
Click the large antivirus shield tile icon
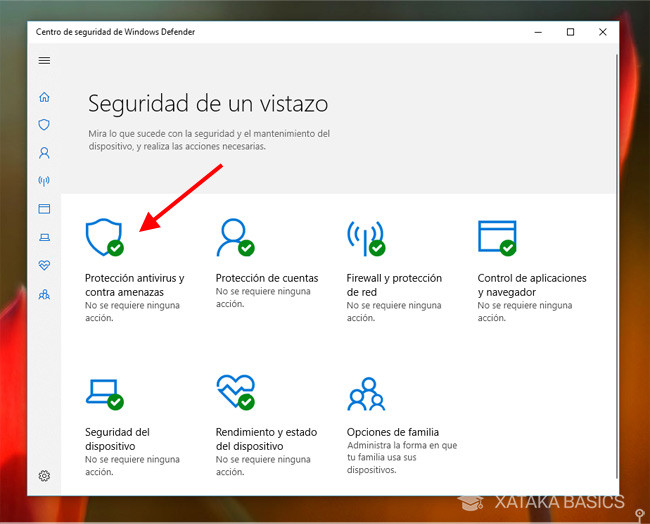click(103, 237)
